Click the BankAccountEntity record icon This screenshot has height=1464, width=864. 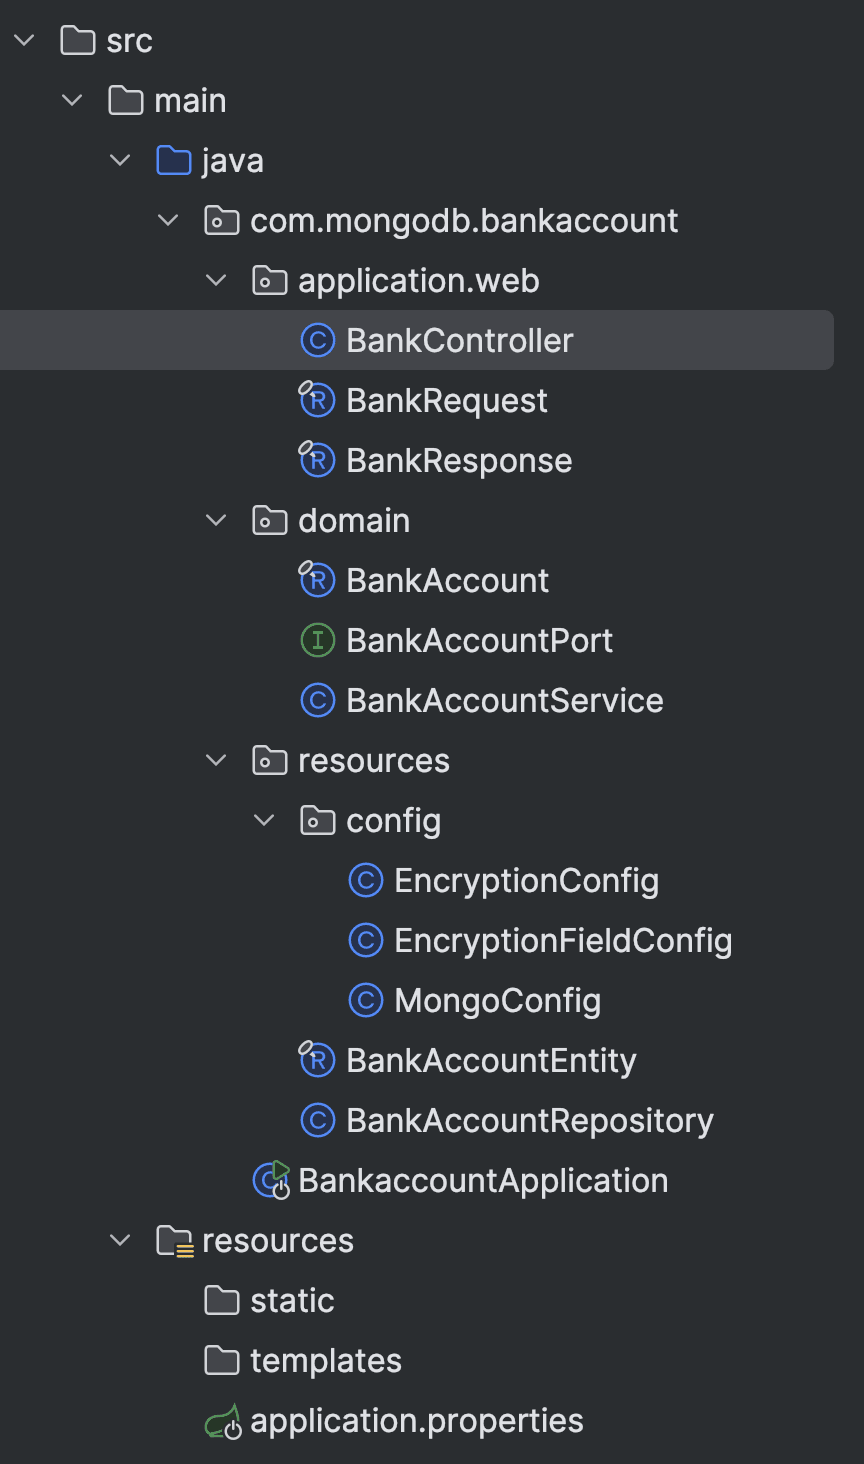pos(317,1061)
